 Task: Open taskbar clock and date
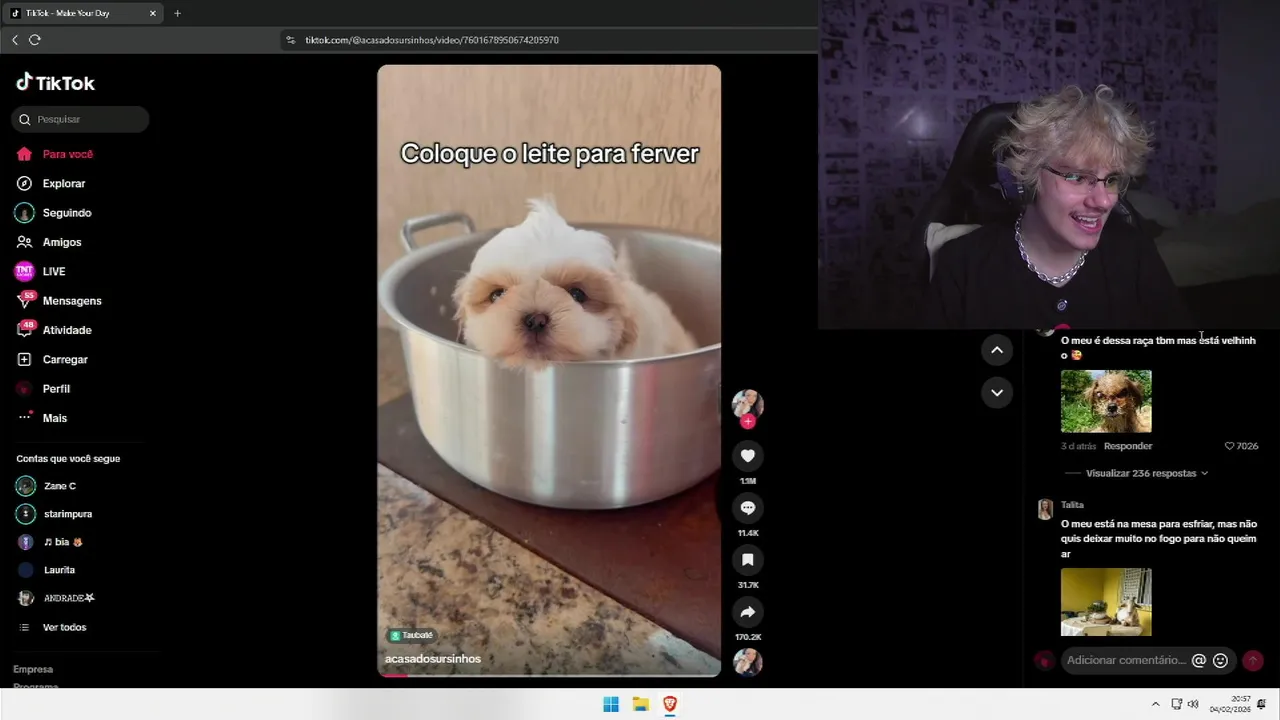[1230, 704]
